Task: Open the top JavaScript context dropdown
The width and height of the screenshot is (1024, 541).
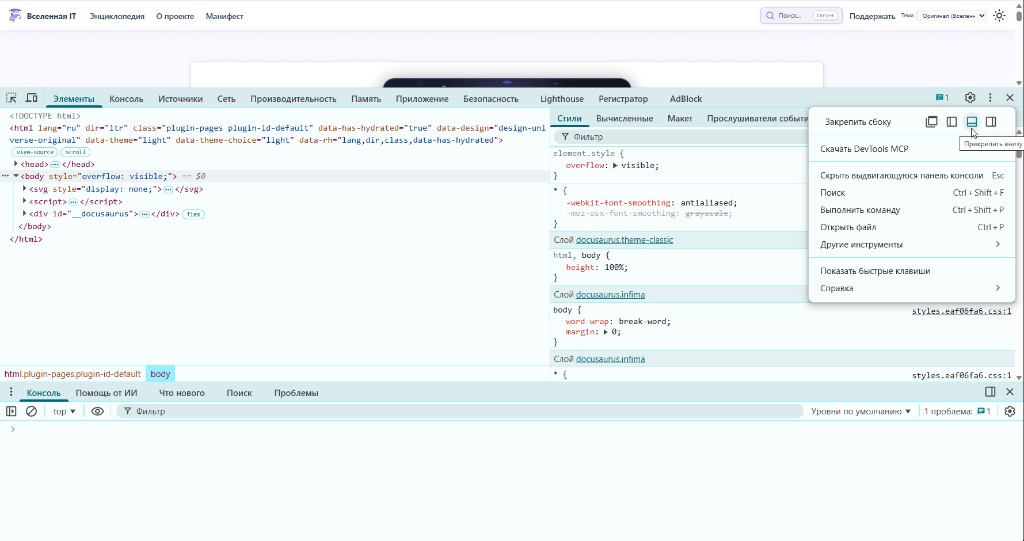Action: tap(64, 412)
